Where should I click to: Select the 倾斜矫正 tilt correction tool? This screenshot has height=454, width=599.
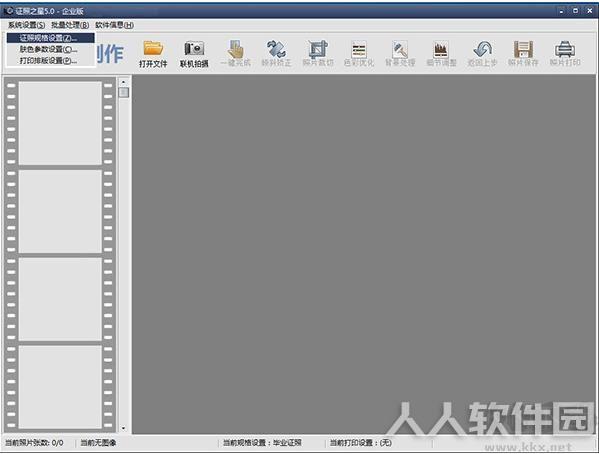pyautogui.click(x=276, y=54)
